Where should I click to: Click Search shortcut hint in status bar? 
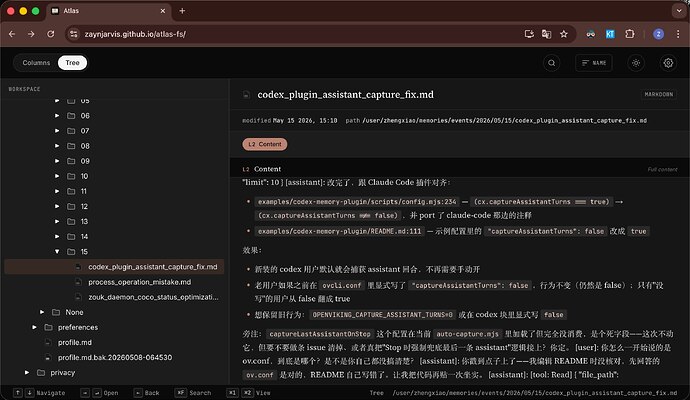[193, 393]
